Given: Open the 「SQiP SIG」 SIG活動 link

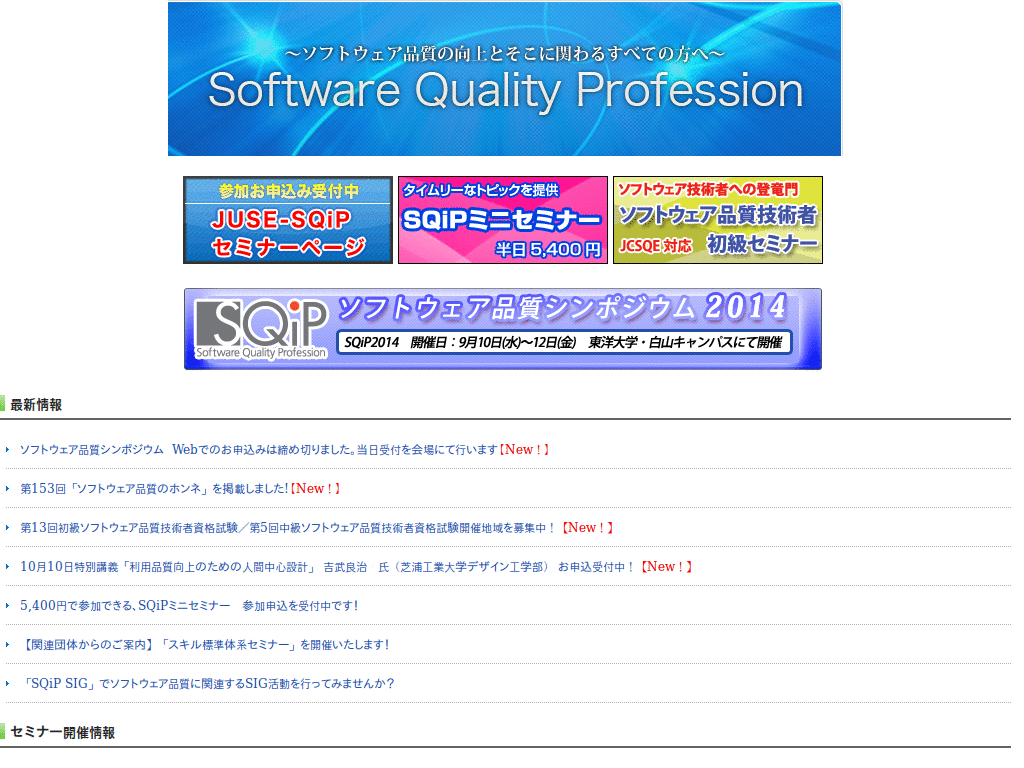Looking at the screenshot, I should (207, 684).
